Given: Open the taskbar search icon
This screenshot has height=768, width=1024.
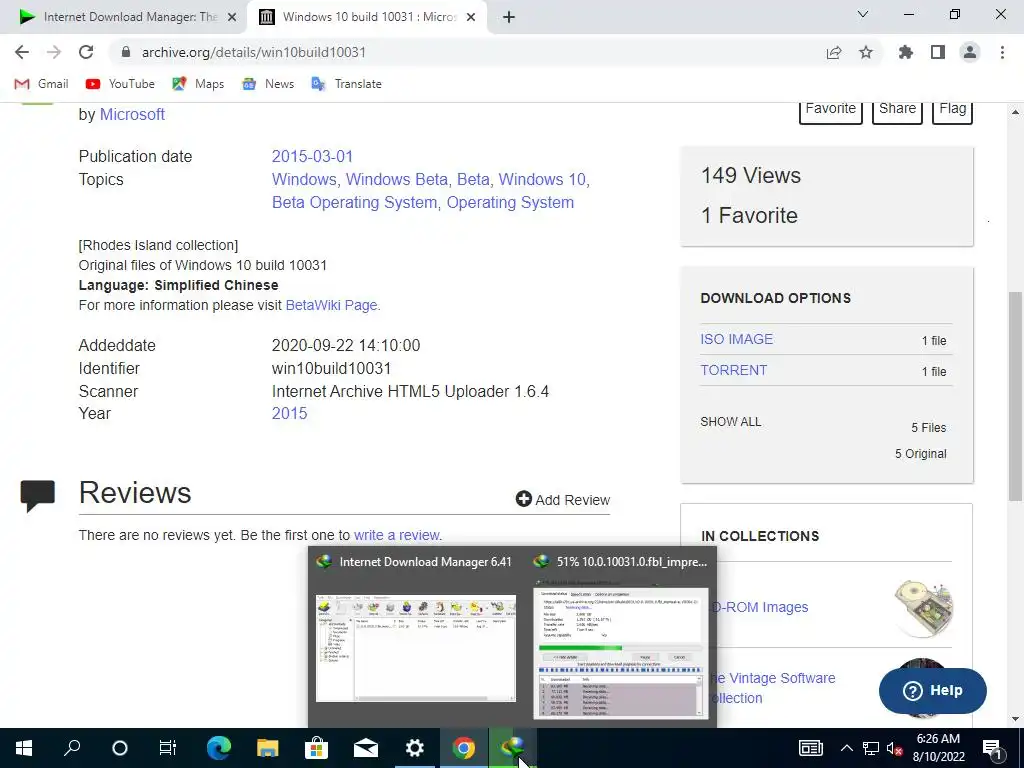Looking at the screenshot, I should (72, 748).
